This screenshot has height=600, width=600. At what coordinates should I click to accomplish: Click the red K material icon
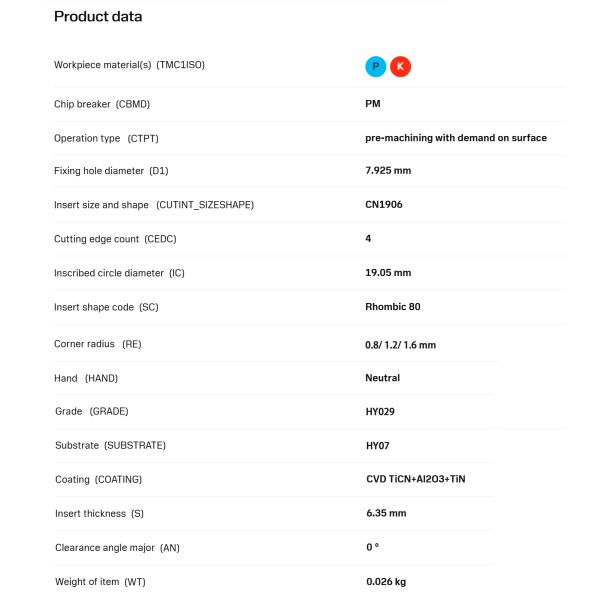400,67
